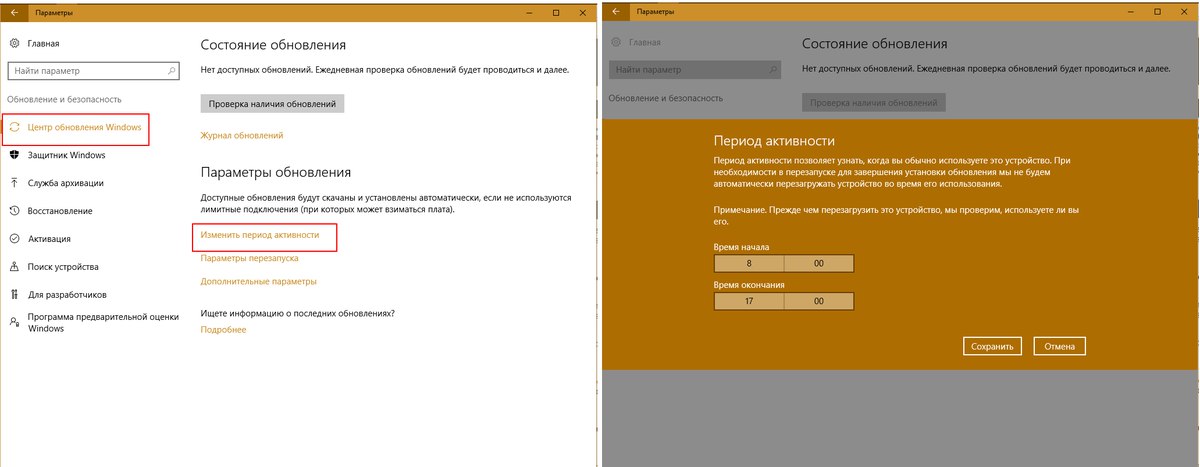Open Поиск устройства section
The width and height of the screenshot is (1200, 467).
pos(63,267)
